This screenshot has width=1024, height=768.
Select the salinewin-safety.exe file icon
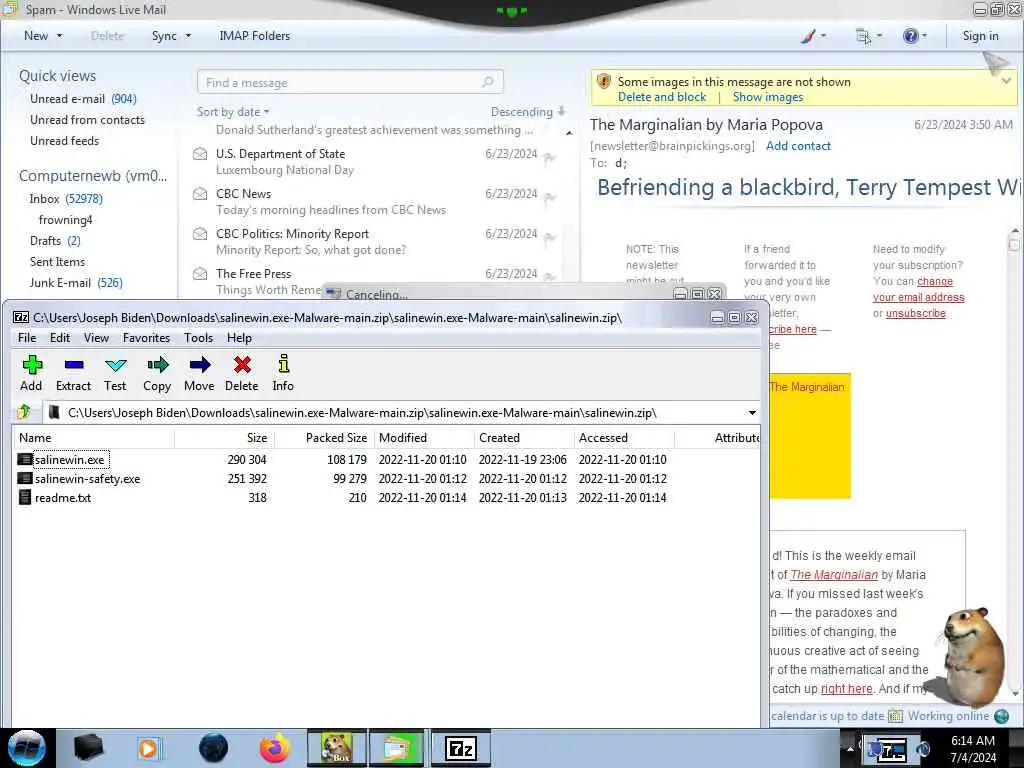click(x=24, y=479)
